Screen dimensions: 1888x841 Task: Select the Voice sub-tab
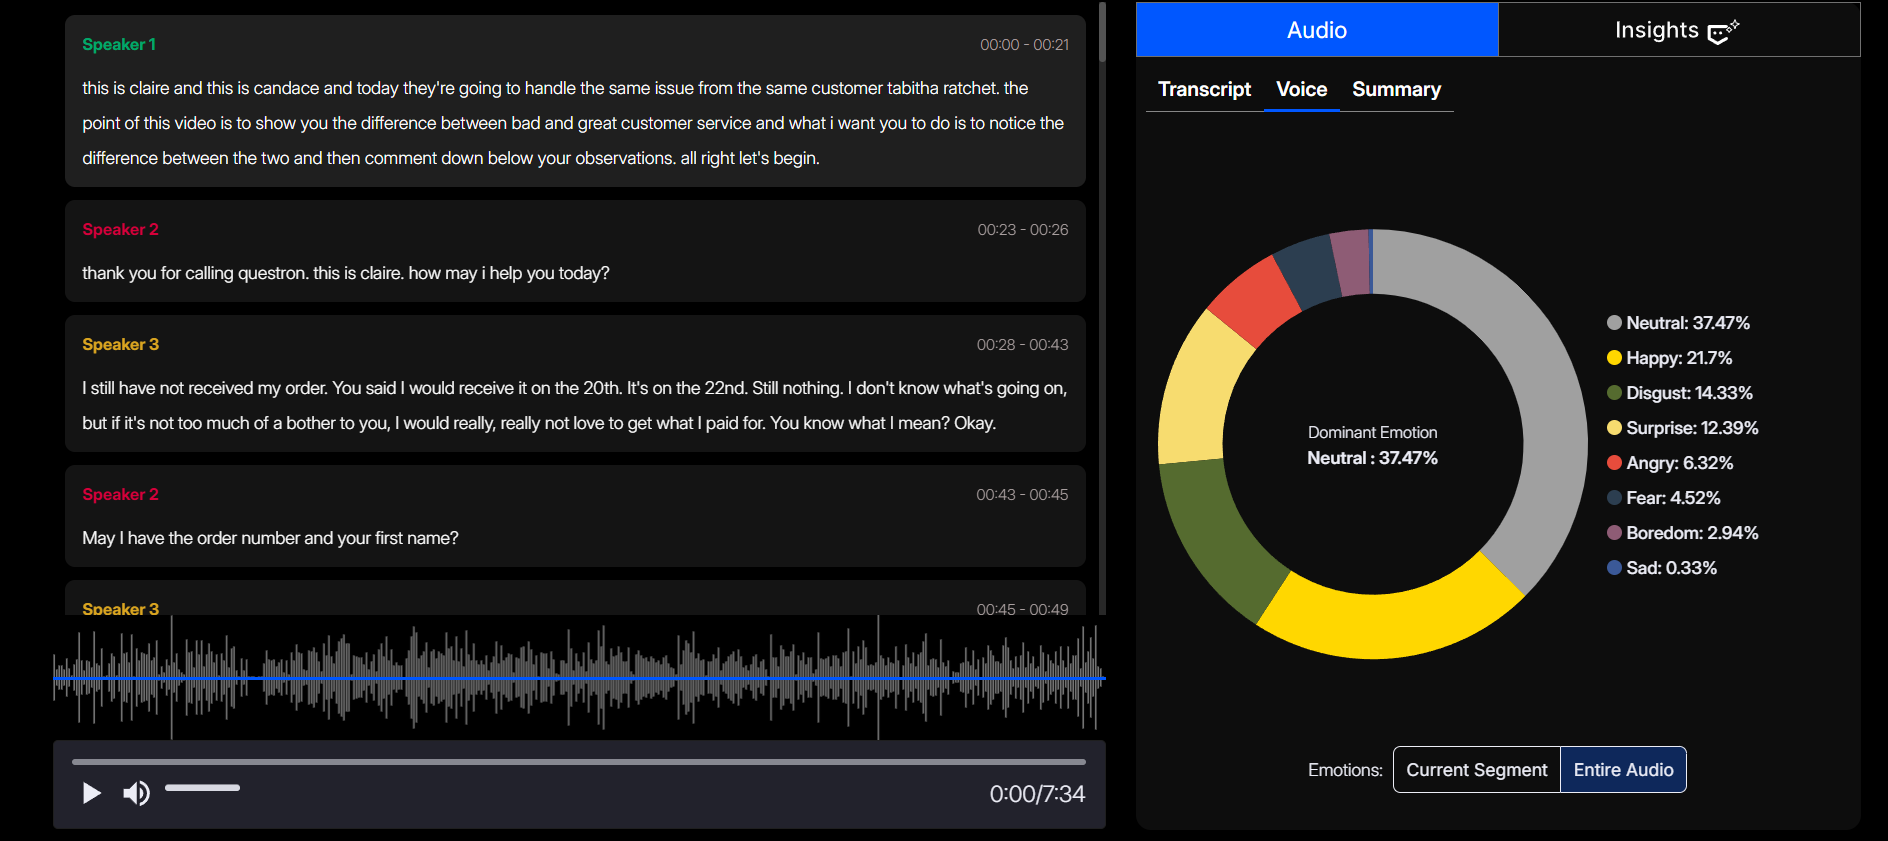pos(1301,89)
